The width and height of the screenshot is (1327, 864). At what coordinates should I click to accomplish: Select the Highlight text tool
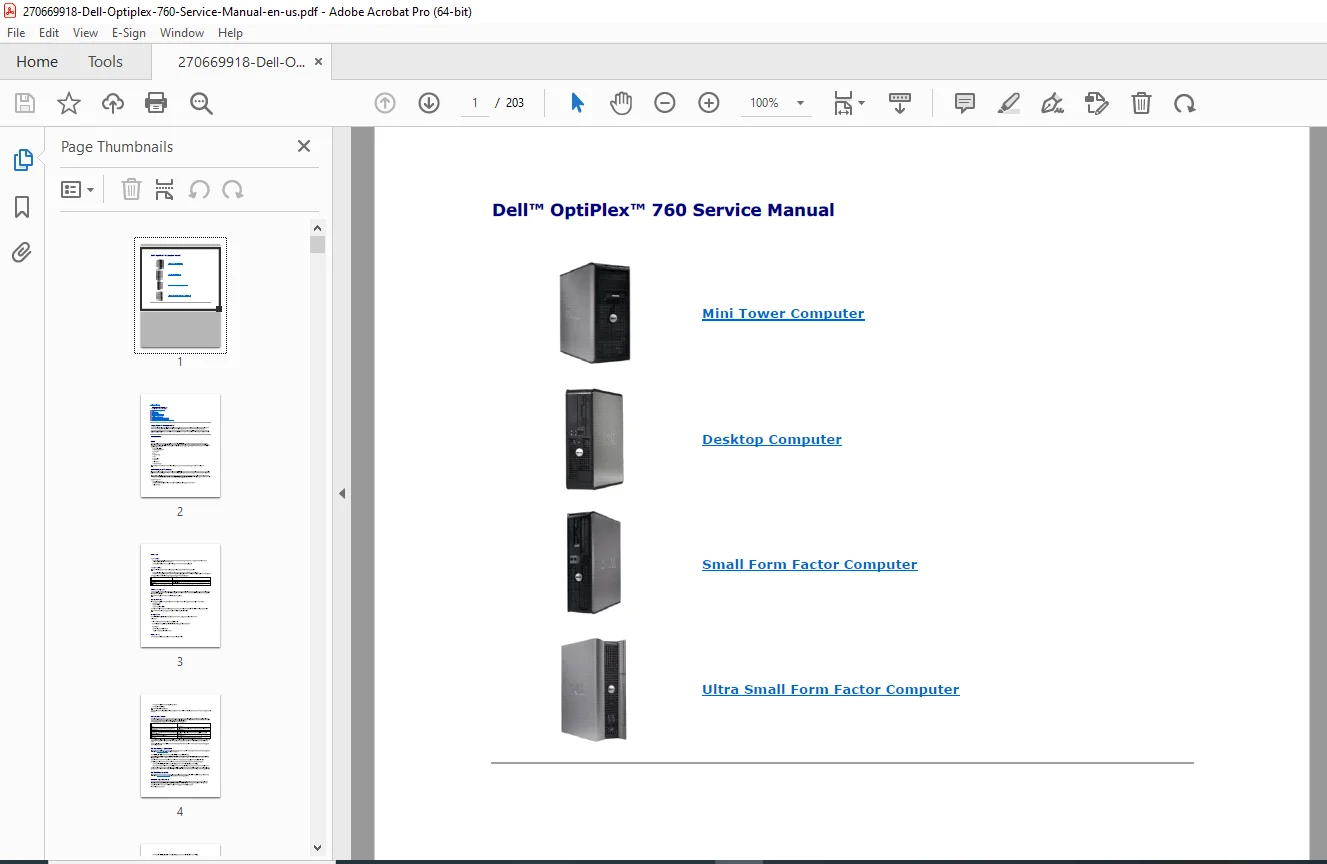(1009, 103)
